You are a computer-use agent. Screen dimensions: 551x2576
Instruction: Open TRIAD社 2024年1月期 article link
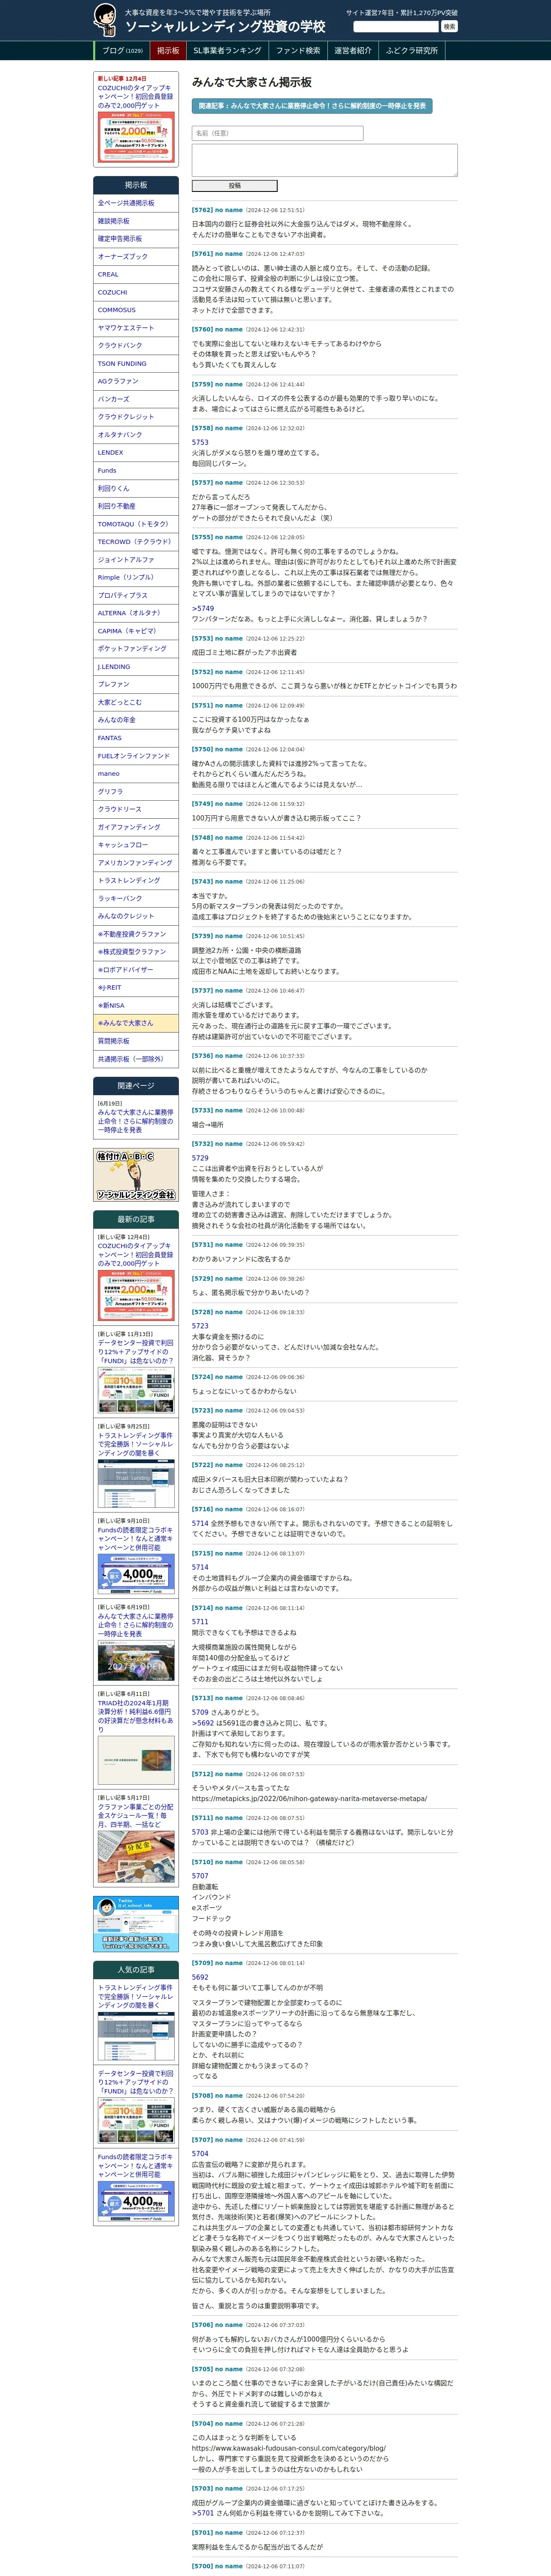click(135, 1716)
